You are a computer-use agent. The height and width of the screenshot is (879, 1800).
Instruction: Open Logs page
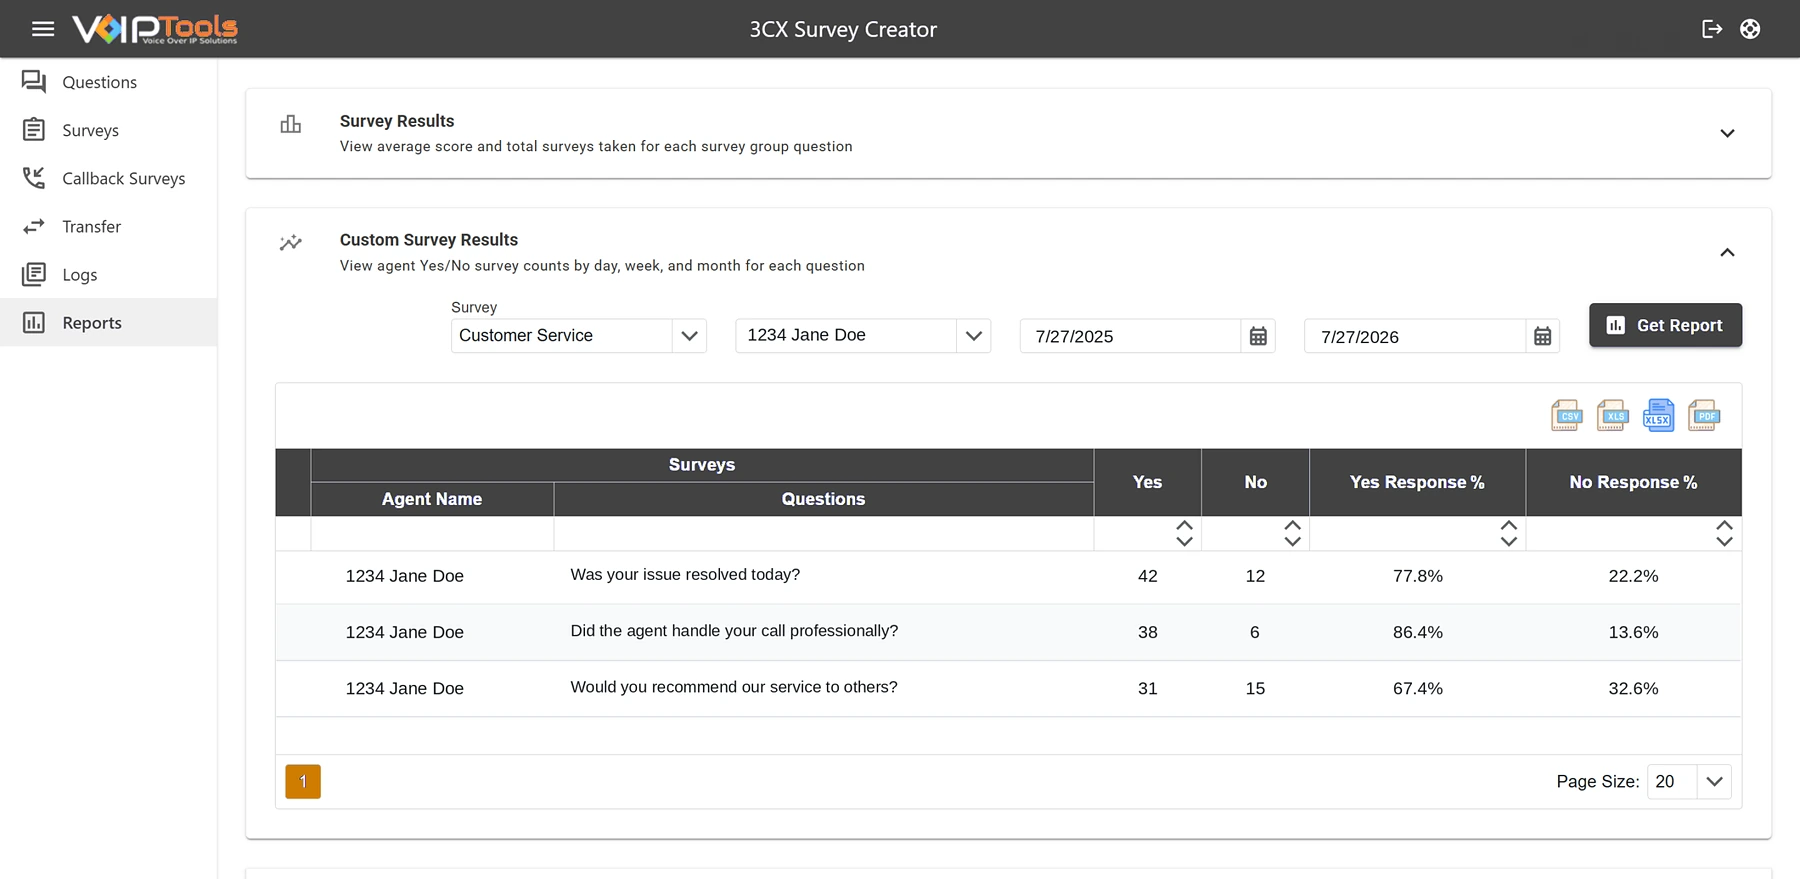tap(109, 274)
